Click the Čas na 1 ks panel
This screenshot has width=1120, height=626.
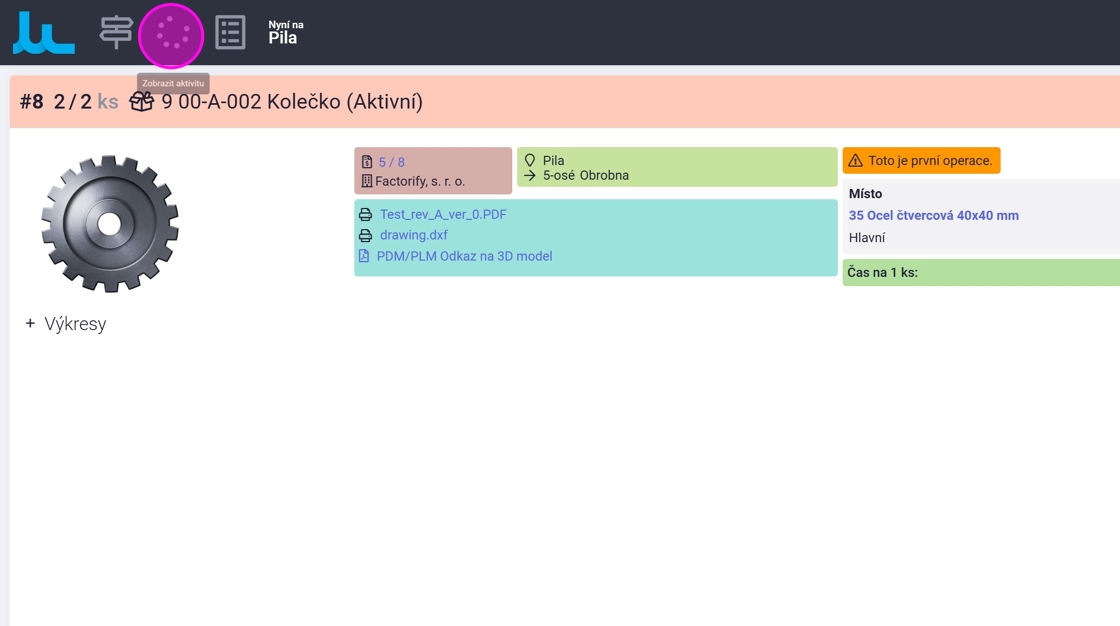point(980,273)
